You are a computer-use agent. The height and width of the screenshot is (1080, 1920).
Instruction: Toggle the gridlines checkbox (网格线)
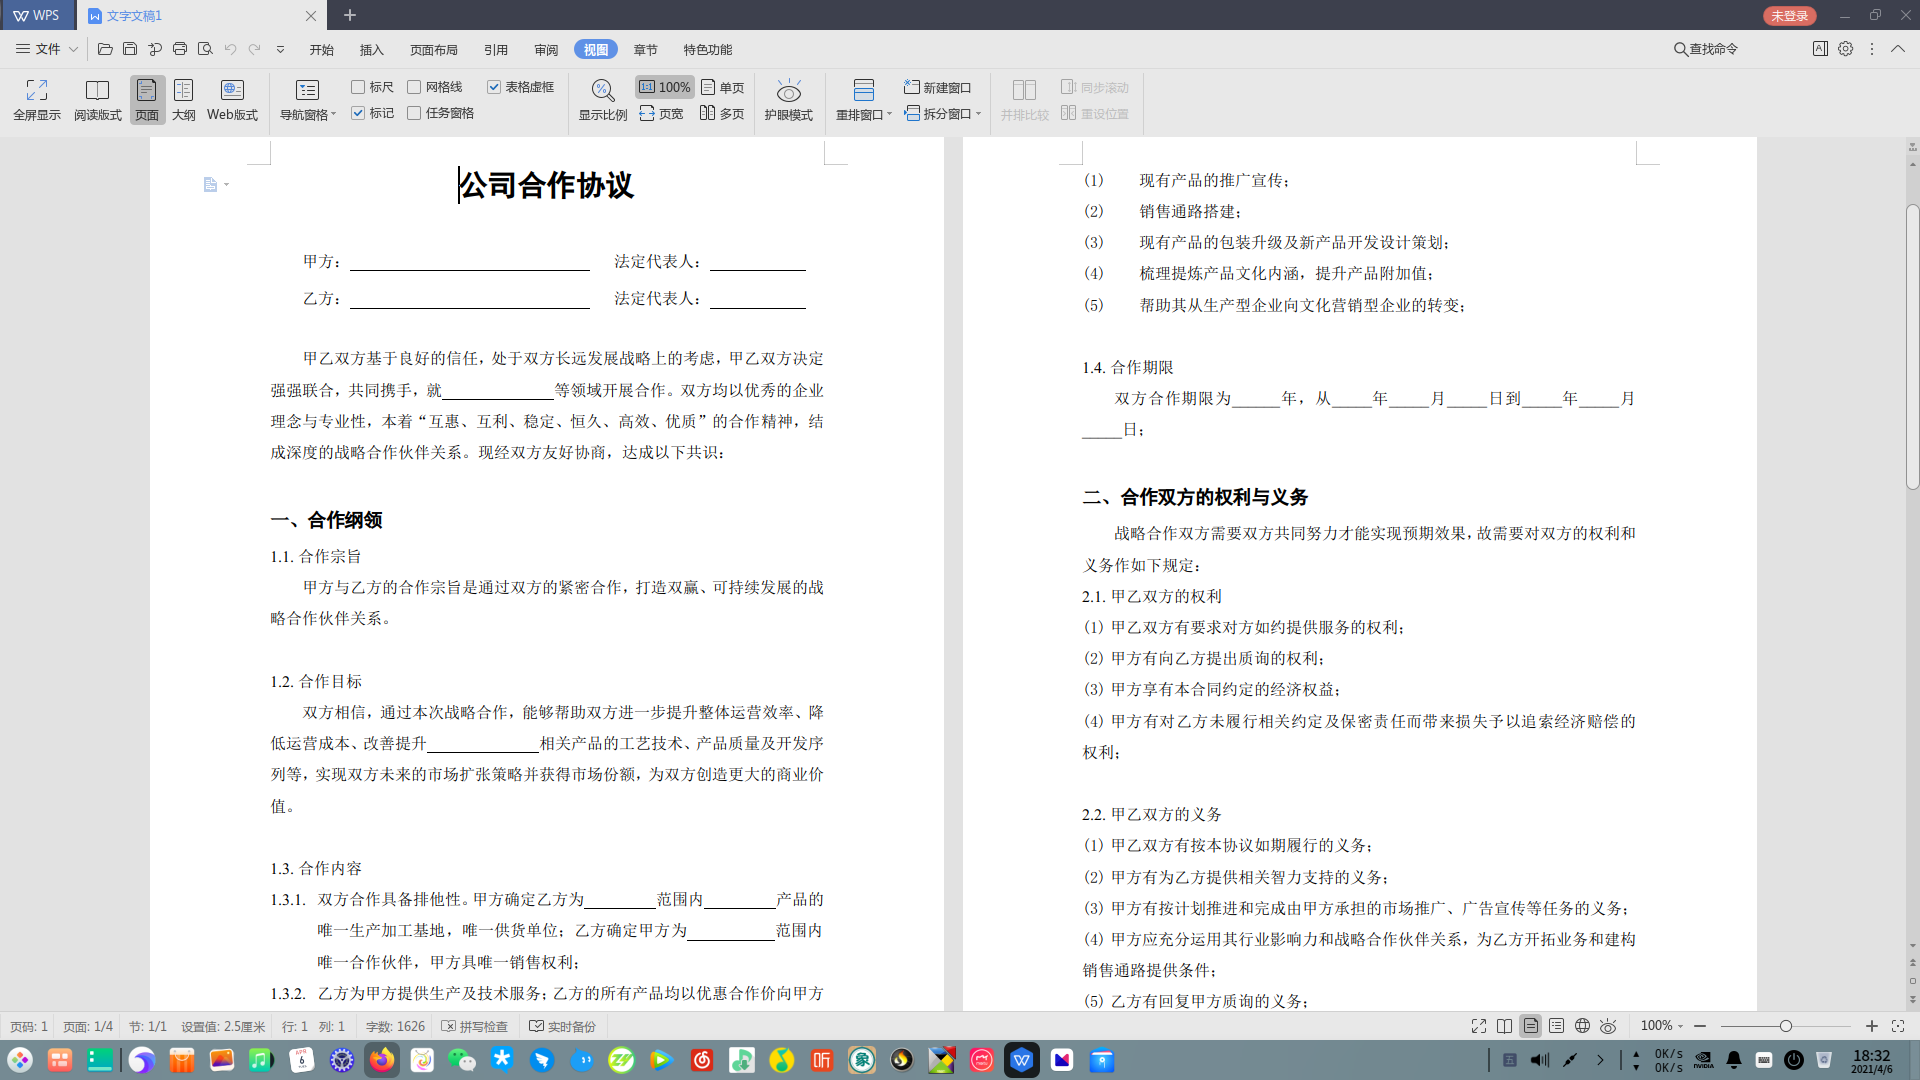[x=414, y=87]
